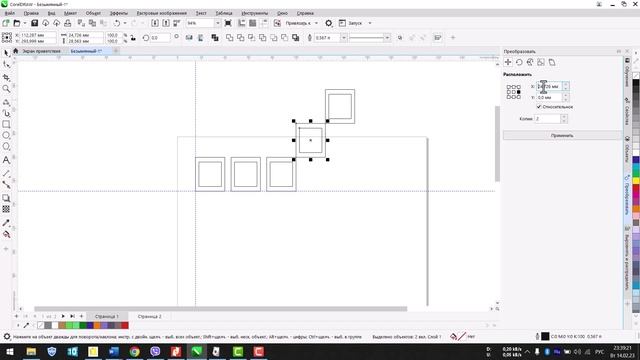Screen dimensions: 640x360
Task: Select the bottom-right anchor point box
Action: pyautogui.click(x=519, y=97)
